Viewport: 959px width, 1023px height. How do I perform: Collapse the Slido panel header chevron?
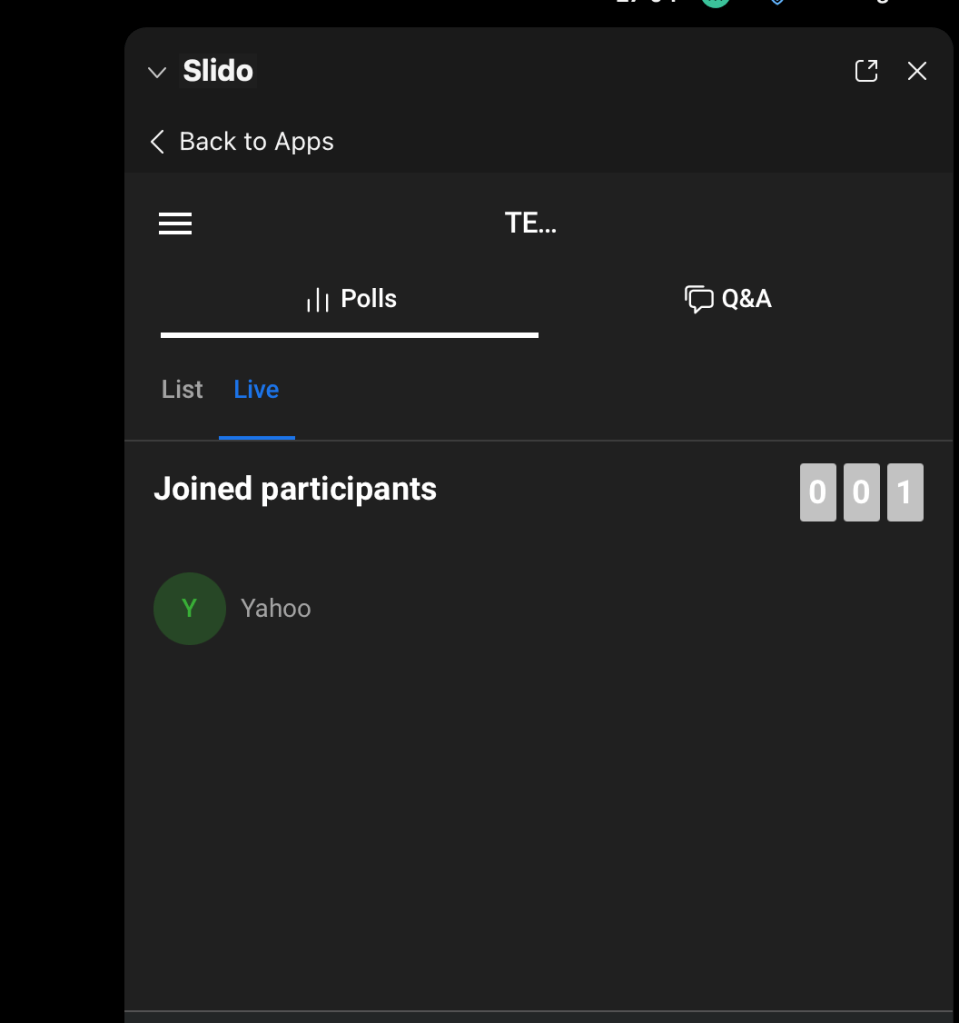pyautogui.click(x=156, y=72)
